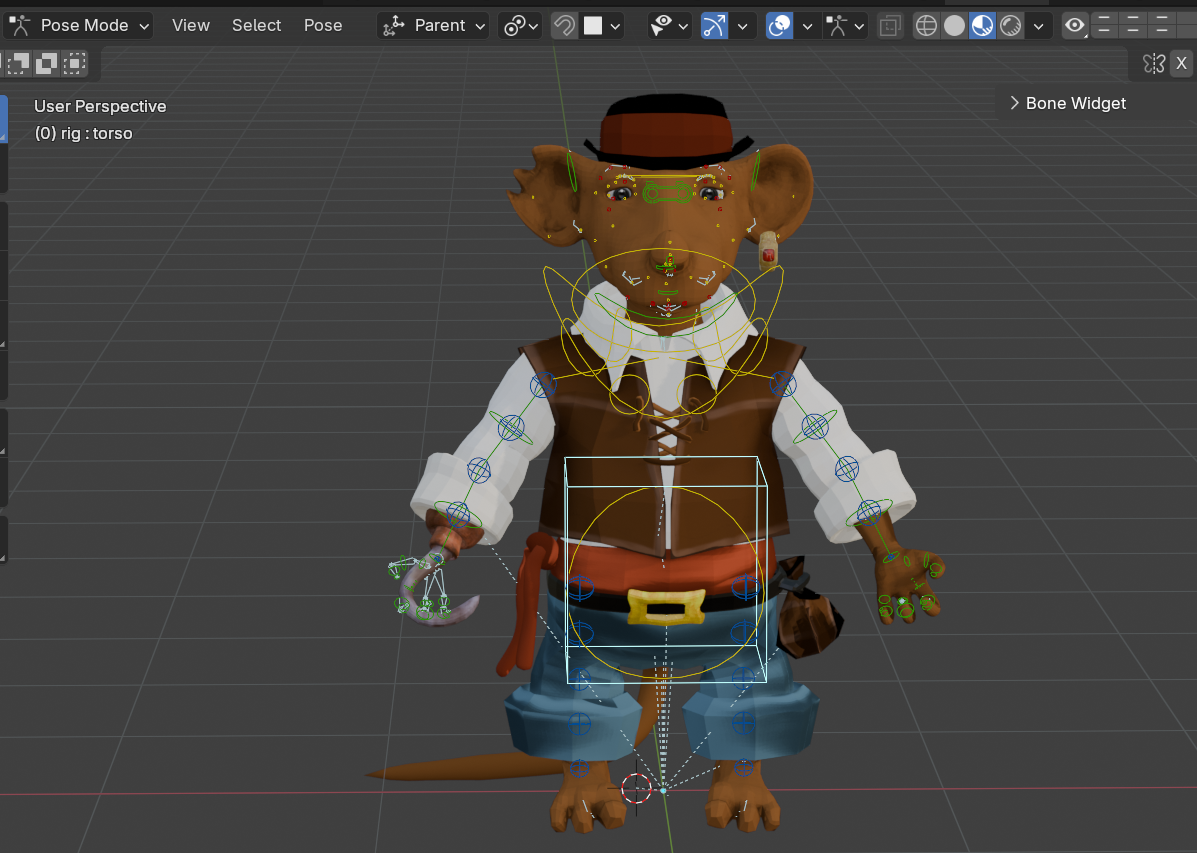
Task: Select rendered viewport shading
Action: pyautogui.click(x=1011, y=26)
